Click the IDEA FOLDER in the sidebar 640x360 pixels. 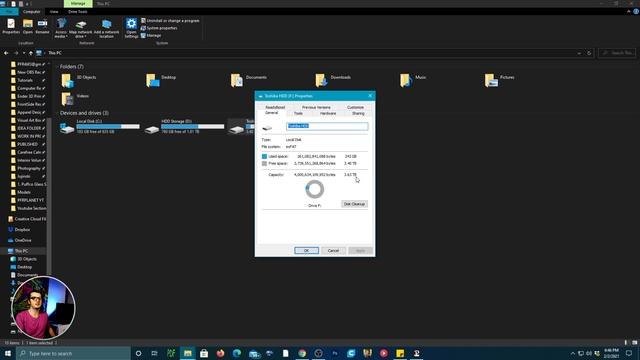(x=29, y=128)
